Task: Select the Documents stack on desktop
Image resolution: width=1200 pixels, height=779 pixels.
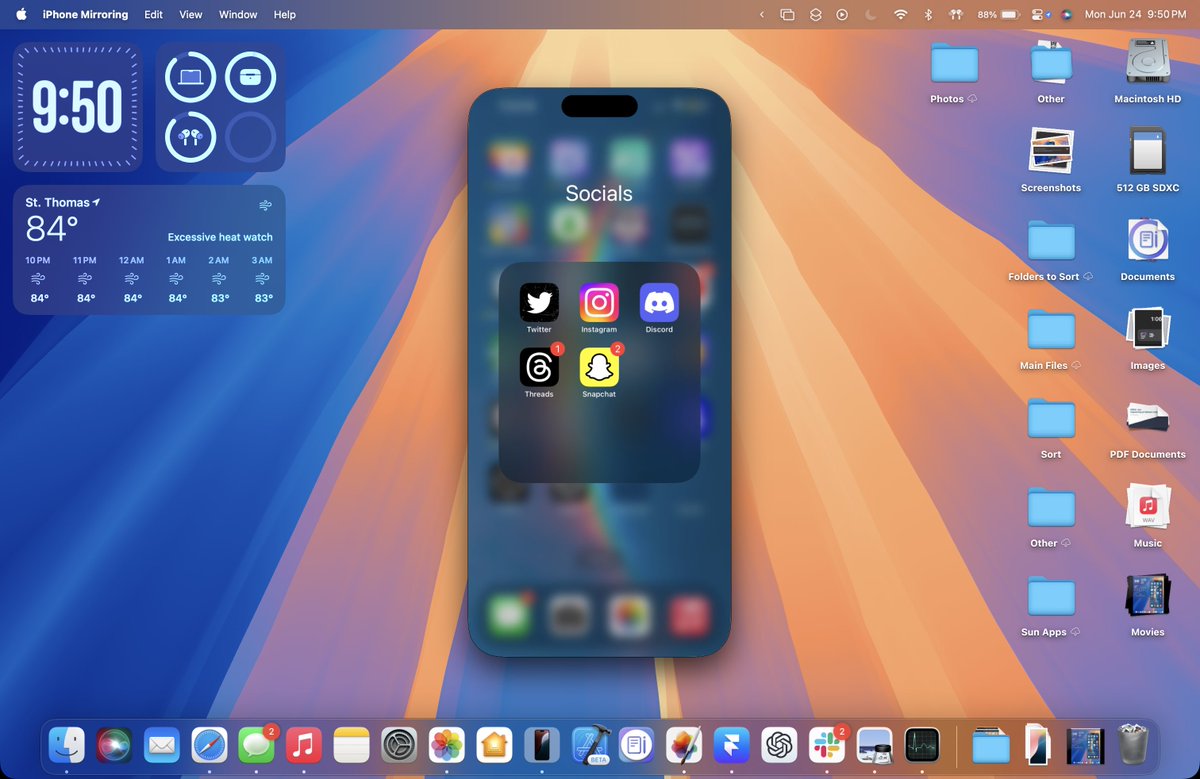Action: pos(1147,241)
